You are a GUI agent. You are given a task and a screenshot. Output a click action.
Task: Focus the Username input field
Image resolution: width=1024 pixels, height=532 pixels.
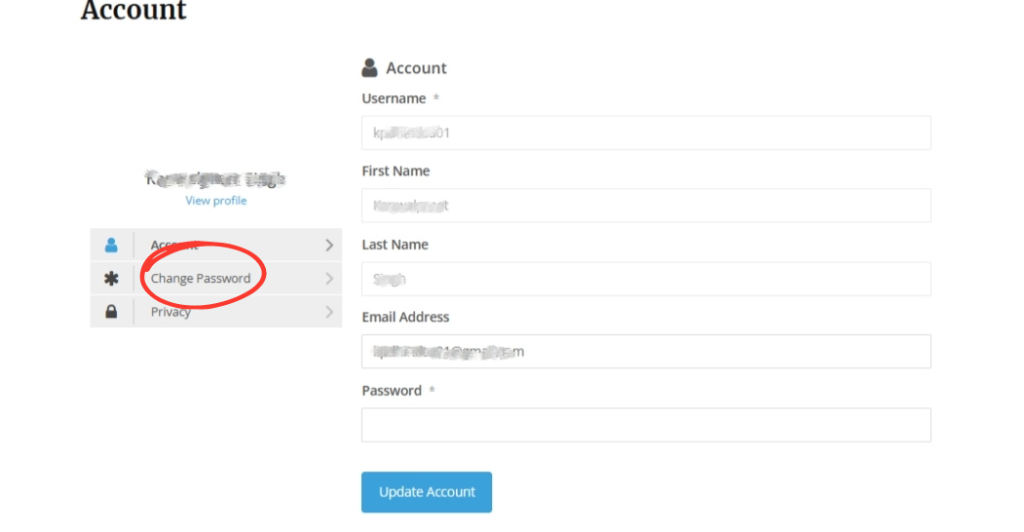tap(646, 133)
